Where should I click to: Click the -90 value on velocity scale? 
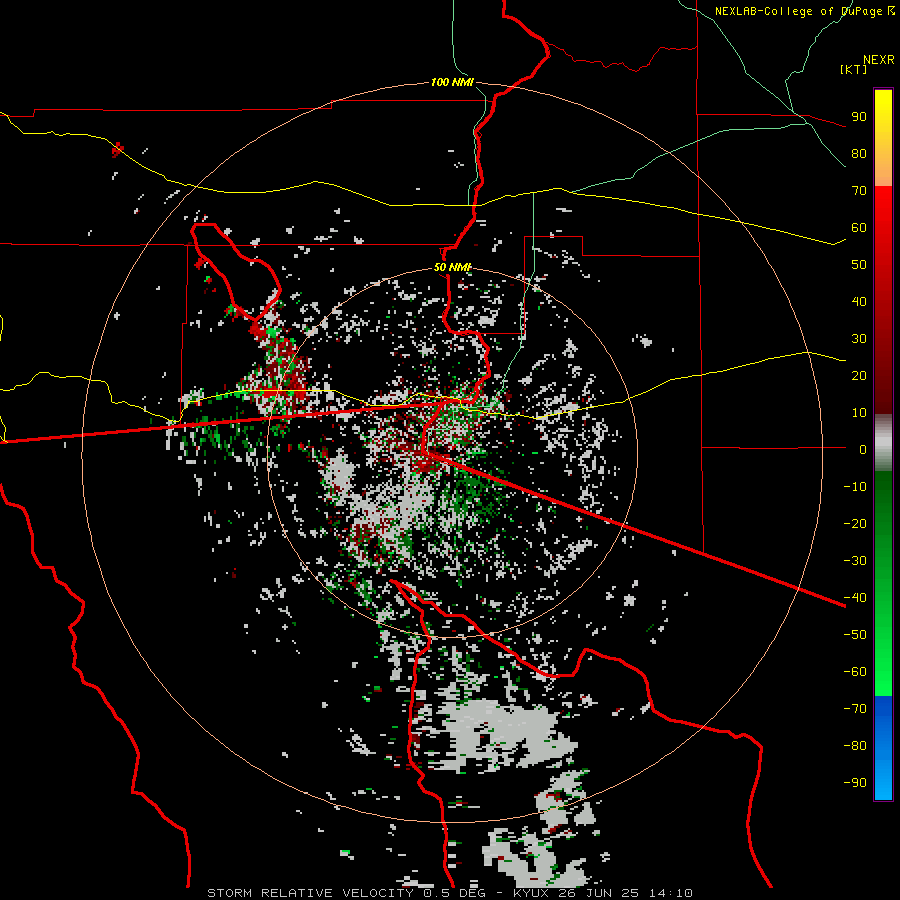855,783
